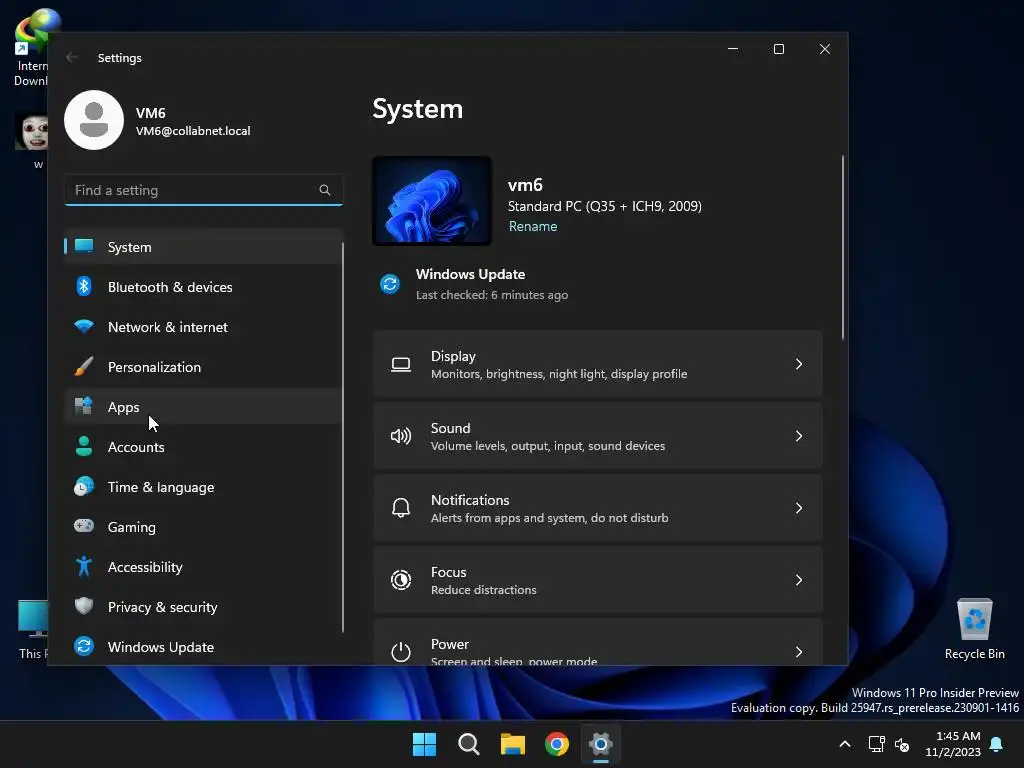1024x768 pixels.
Task: Click the Display laptop icon
Action: click(x=401, y=364)
